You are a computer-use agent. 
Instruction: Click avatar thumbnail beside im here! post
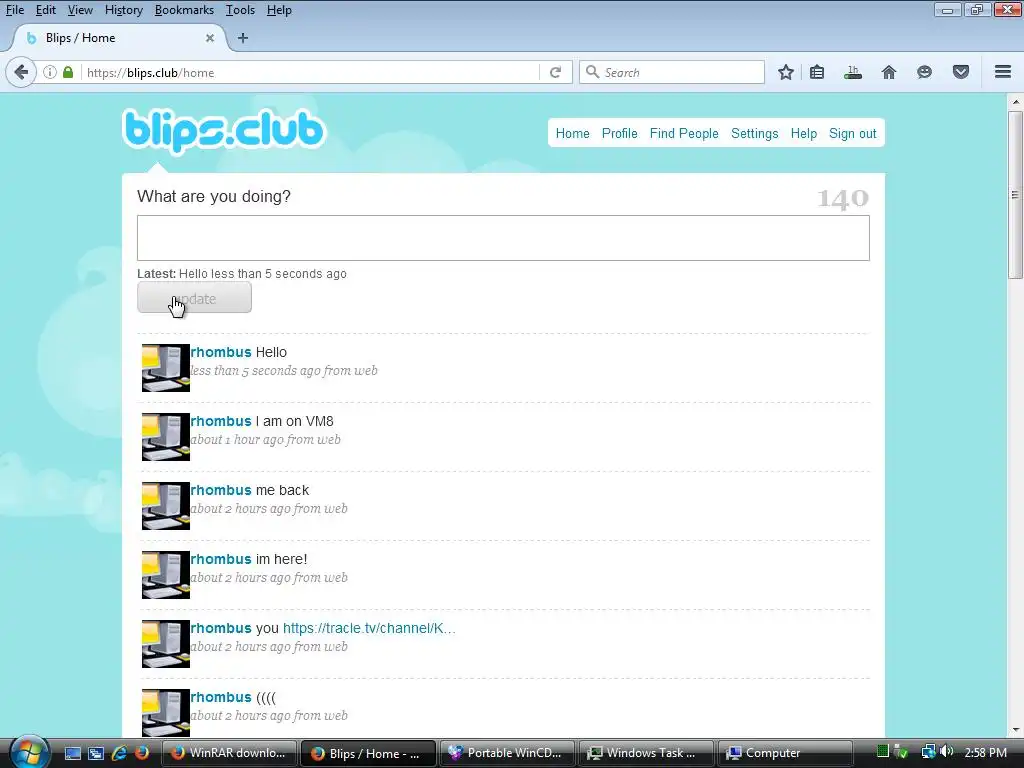pyautogui.click(x=166, y=575)
